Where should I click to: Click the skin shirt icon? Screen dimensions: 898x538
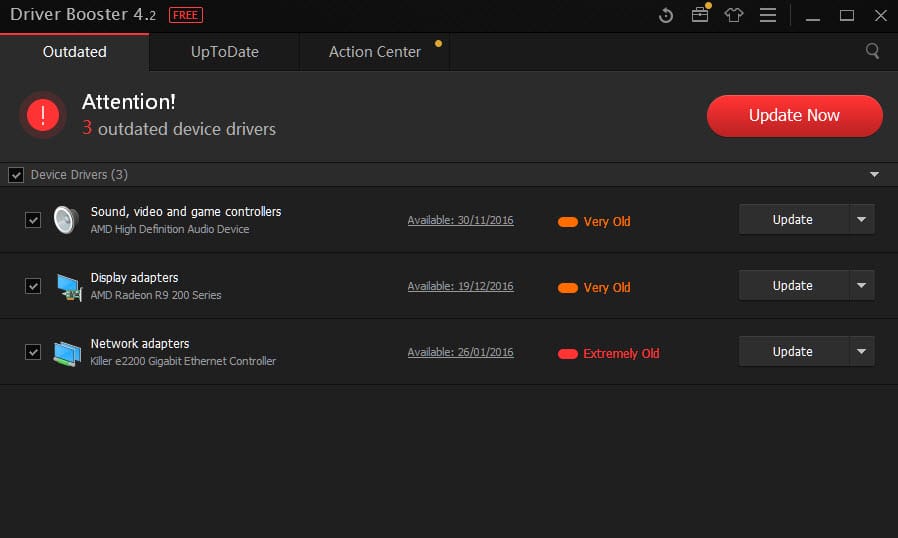734,16
